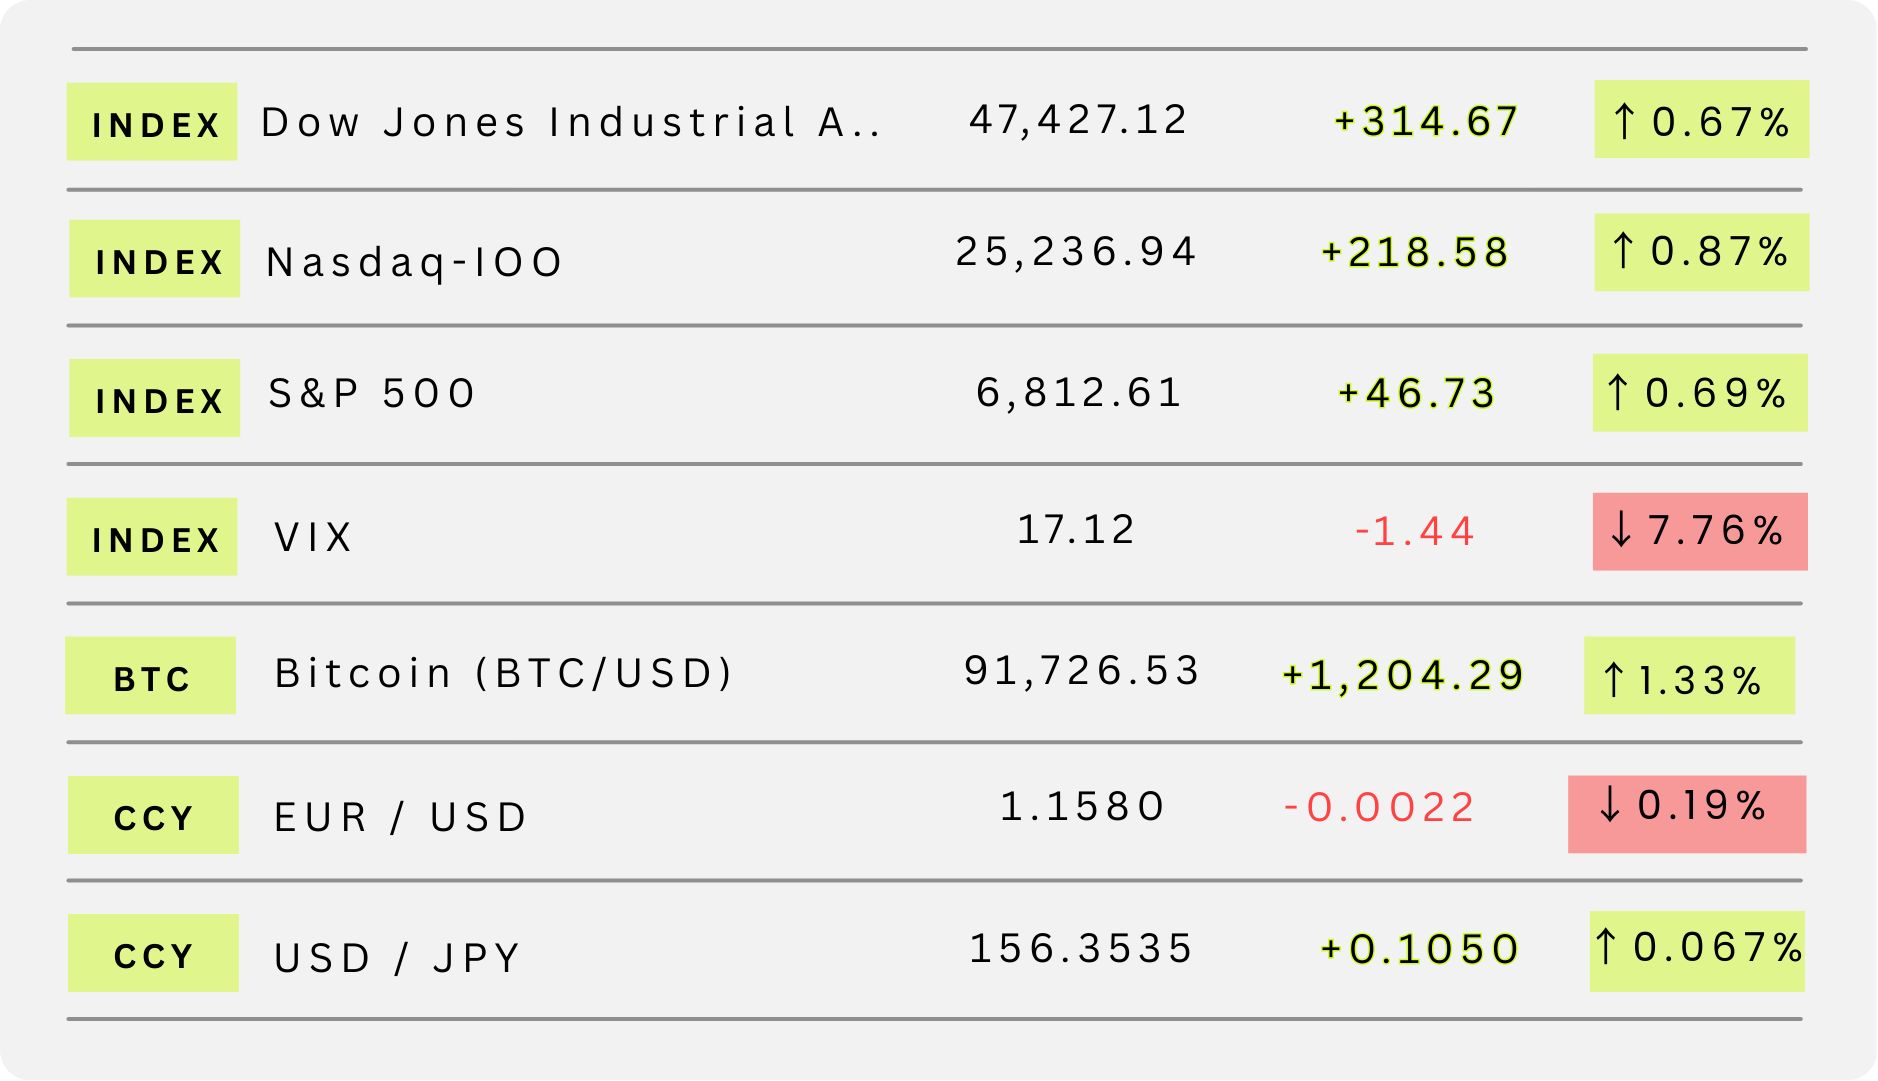Viewport: 1878px width, 1081px height.
Task: Click the CCY tag beside USD / JPY
Action: point(153,953)
